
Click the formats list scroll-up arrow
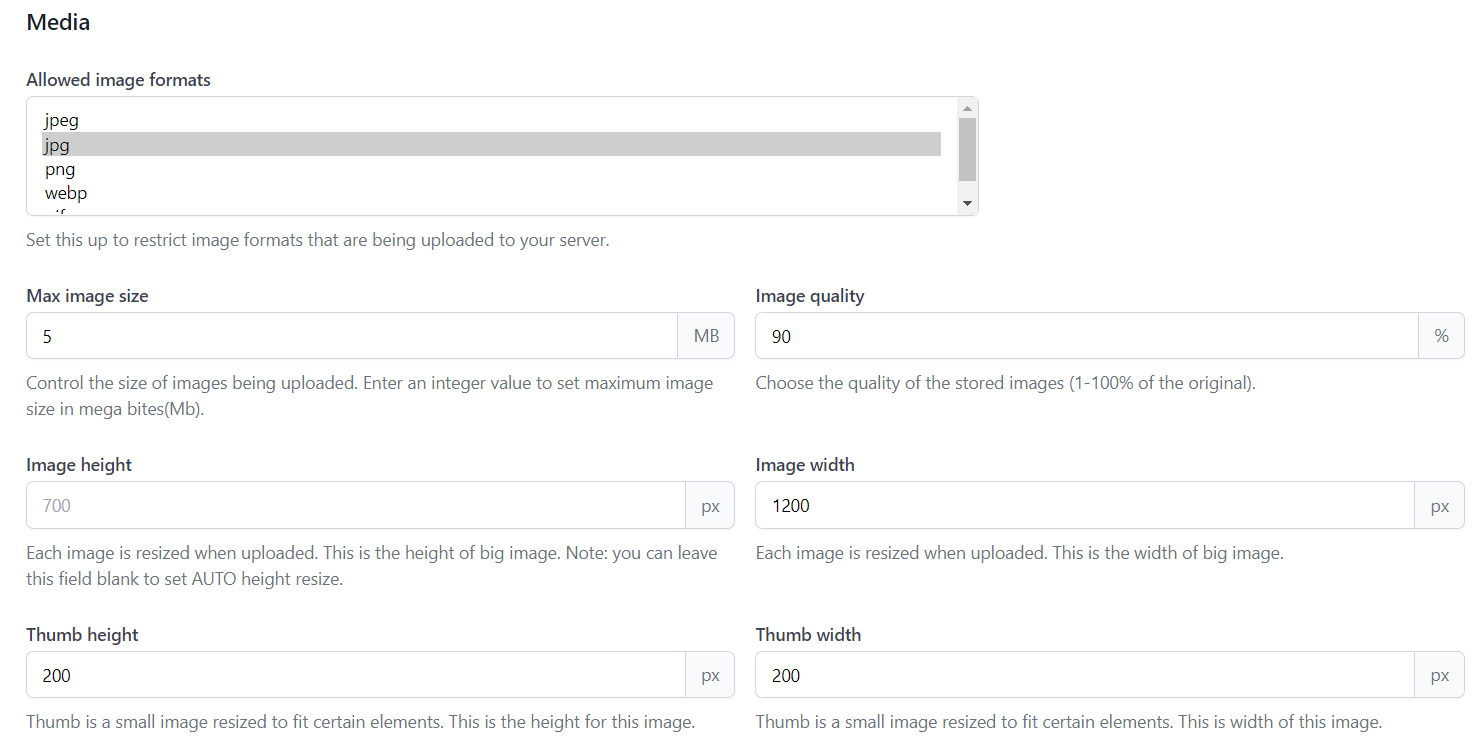967,107
